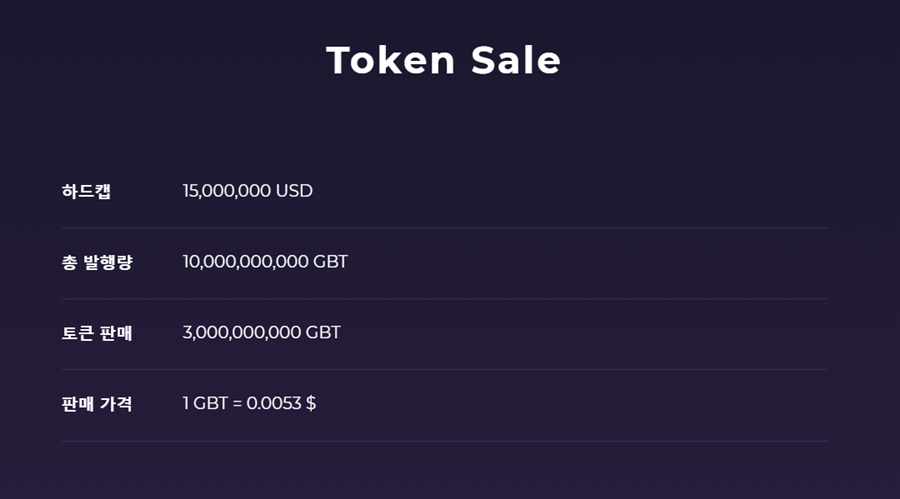This screenshot has height=499, width=900.
Task: Click GBT in the 토큰 판매 row
Action: coord(323,333)
